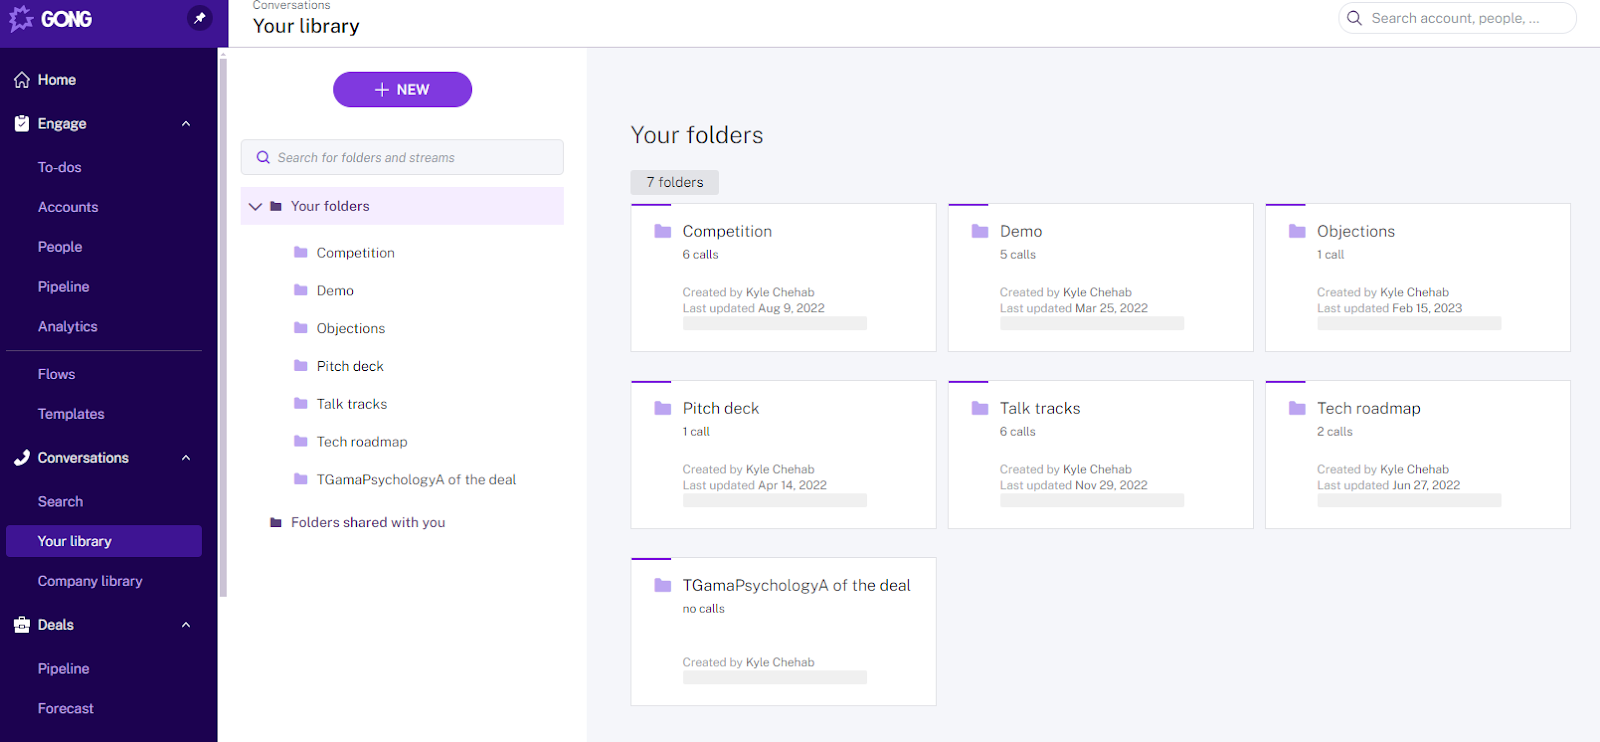
Task: Select TGamaPsychologyA of the deal in the tree
Action: [x=416, y=480]
